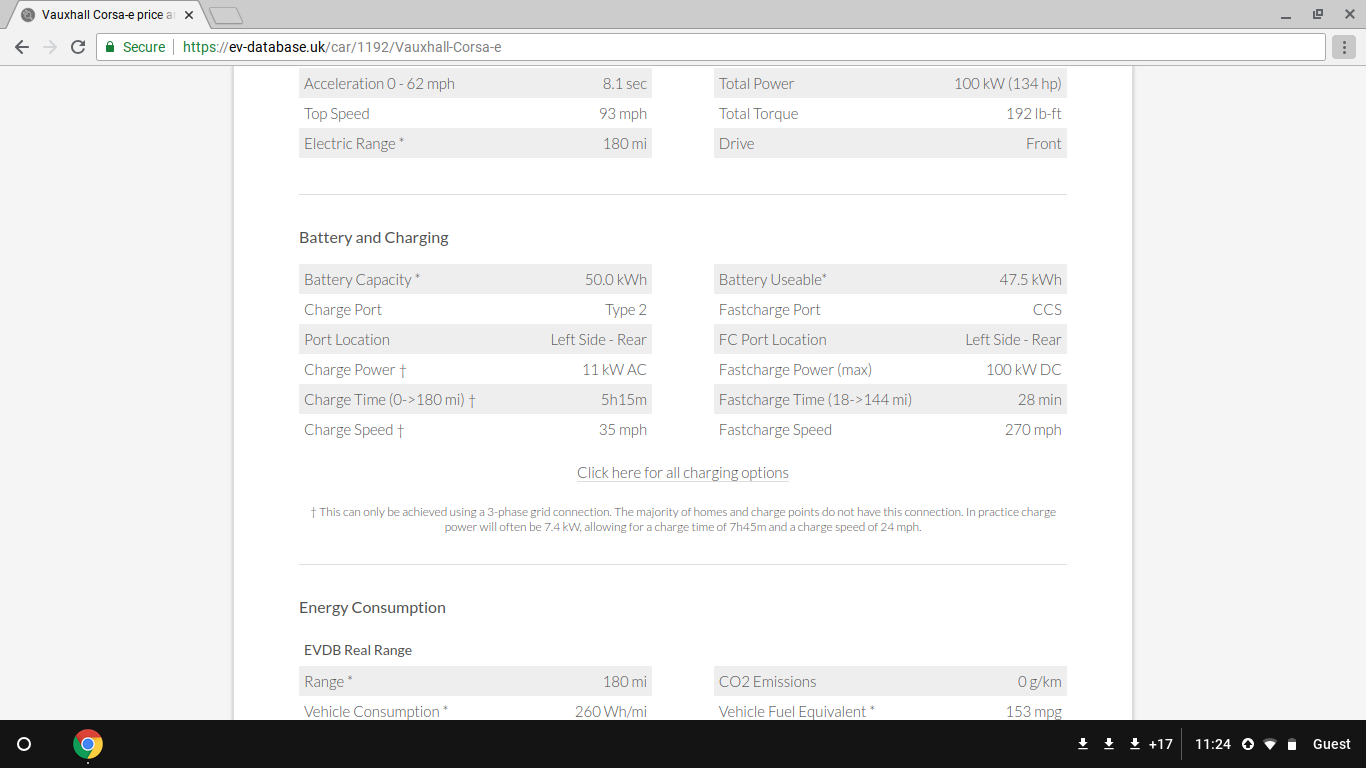The image size is (1366, 768).
Task: Click the Vehicle Consumption 260 Wh/mi value
Action: coord(611,712)
